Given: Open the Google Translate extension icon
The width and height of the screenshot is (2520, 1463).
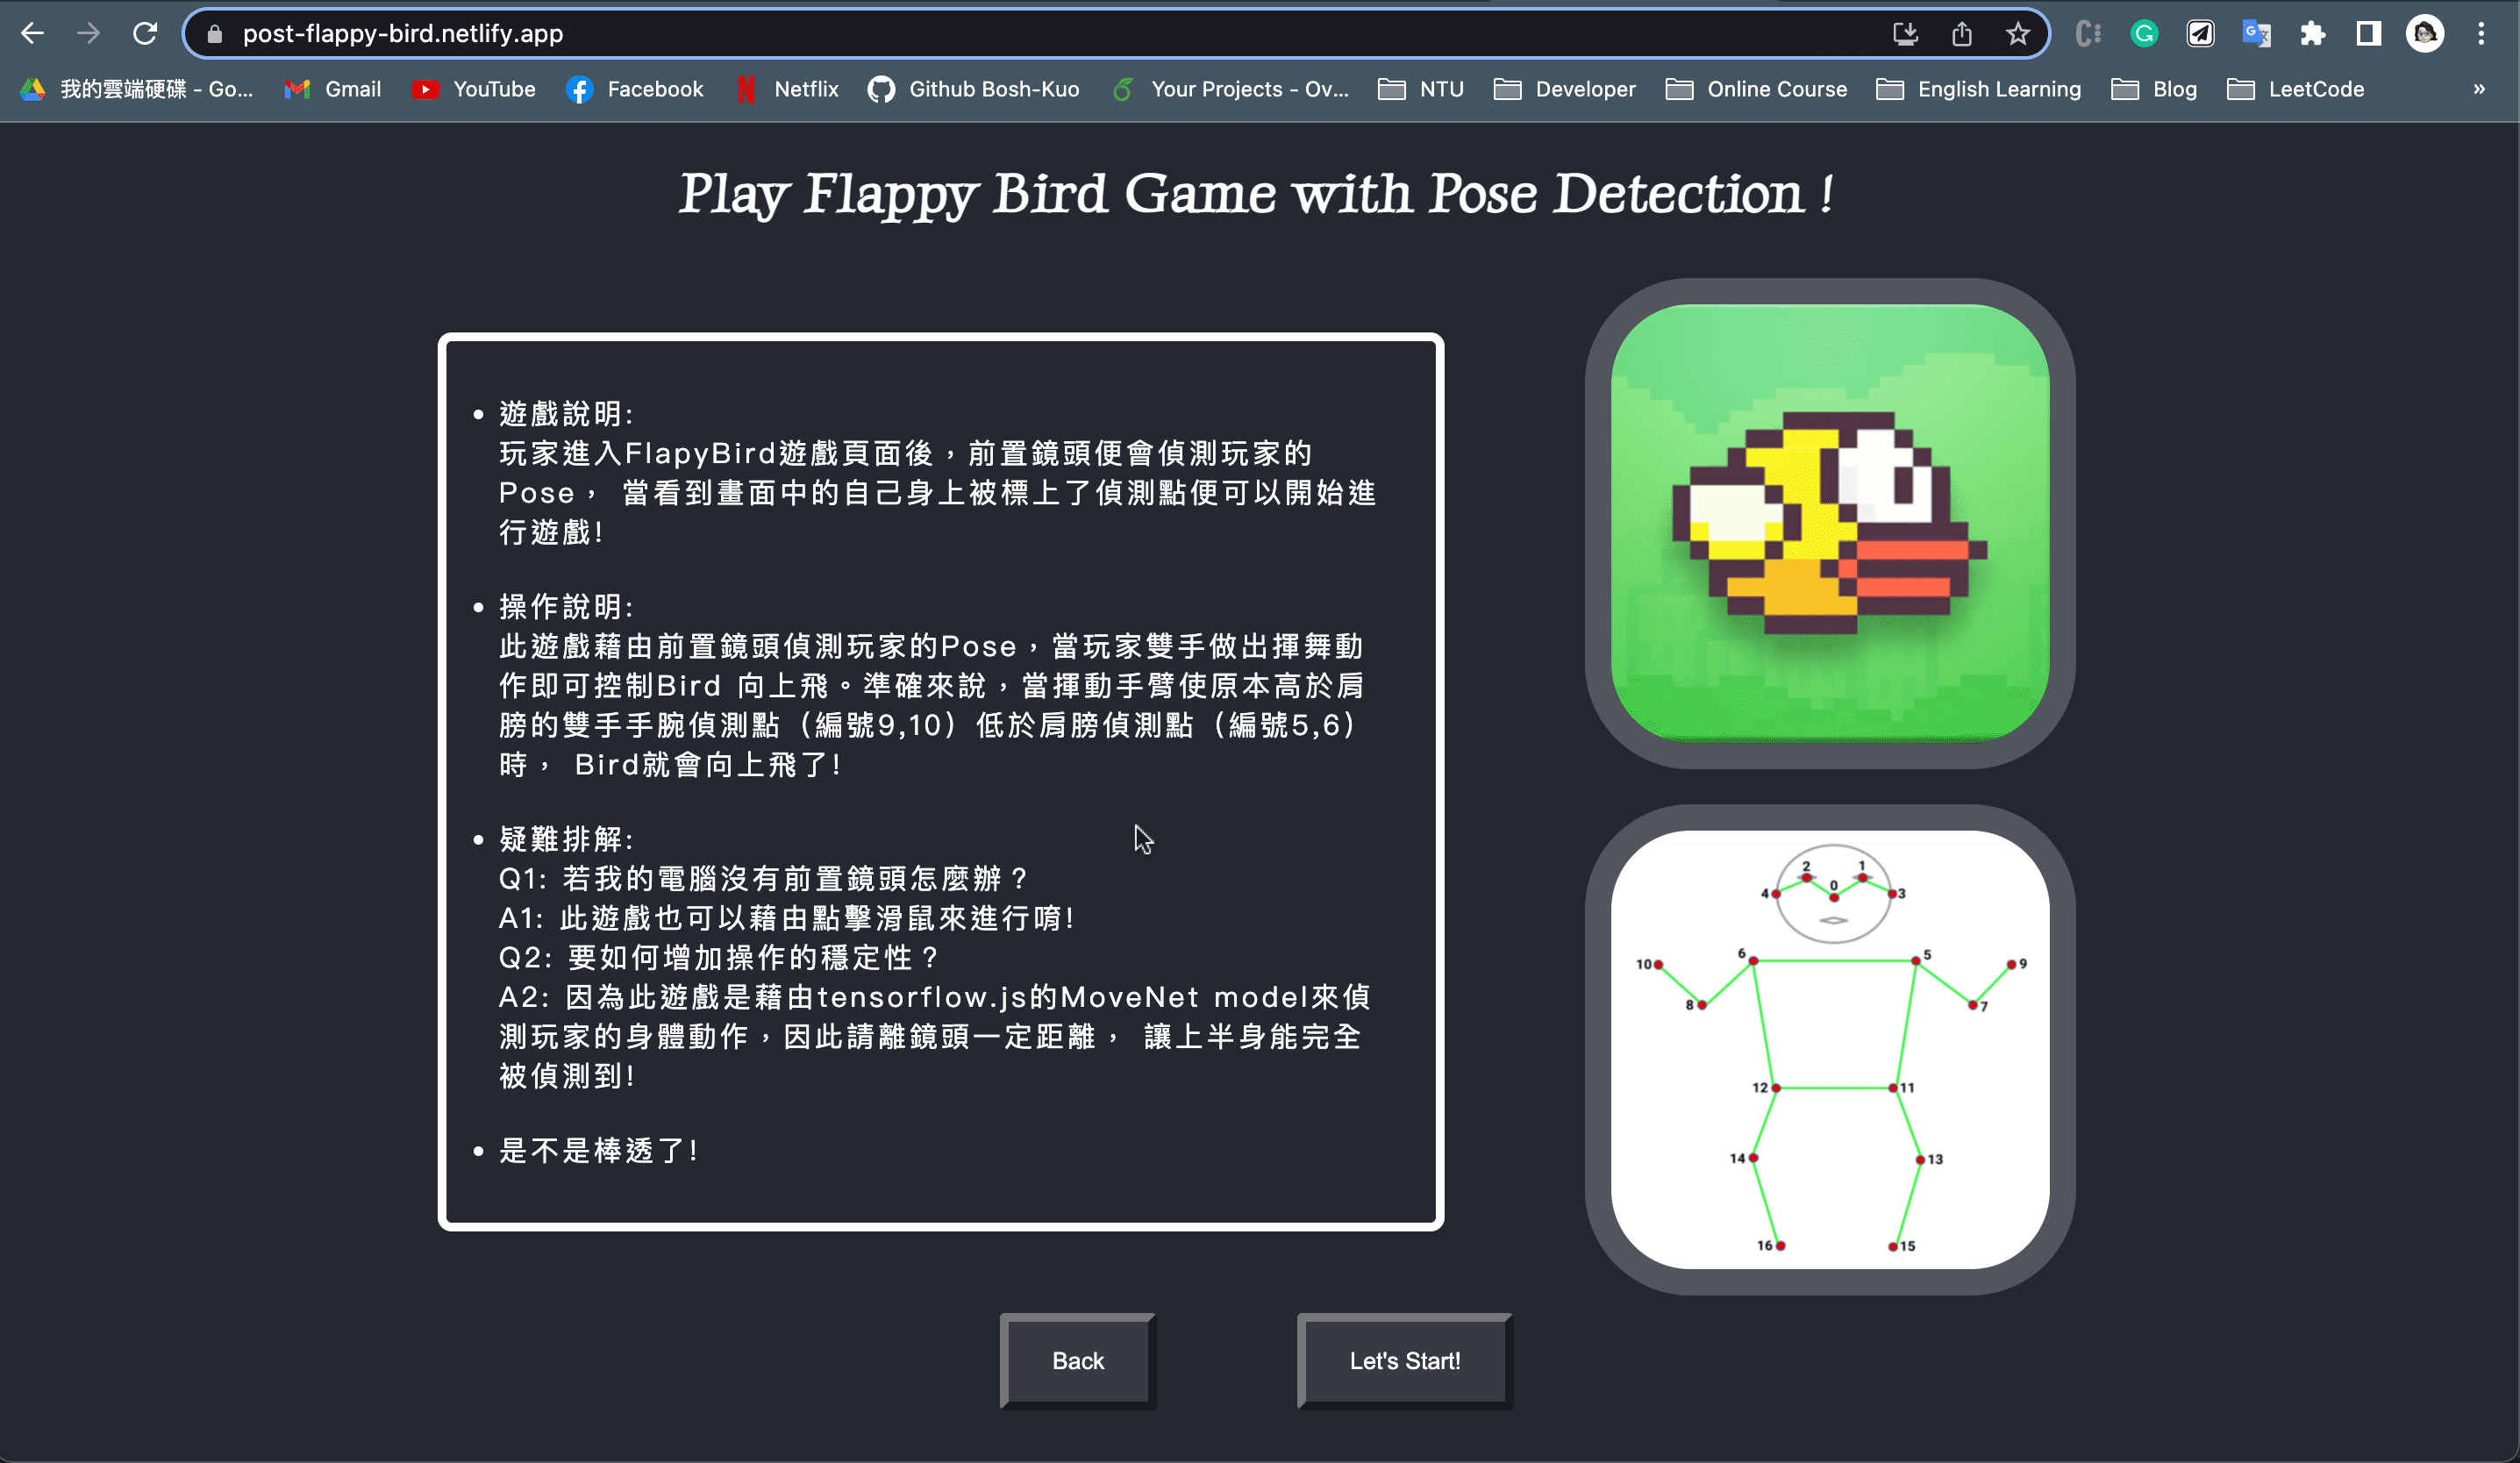Looking at the screenshot, I should [2256, 34].
